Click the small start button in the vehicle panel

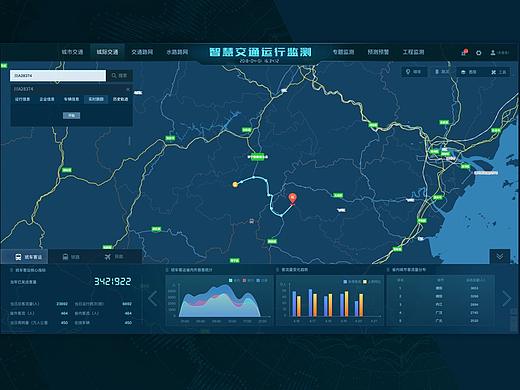pos(72,116)
